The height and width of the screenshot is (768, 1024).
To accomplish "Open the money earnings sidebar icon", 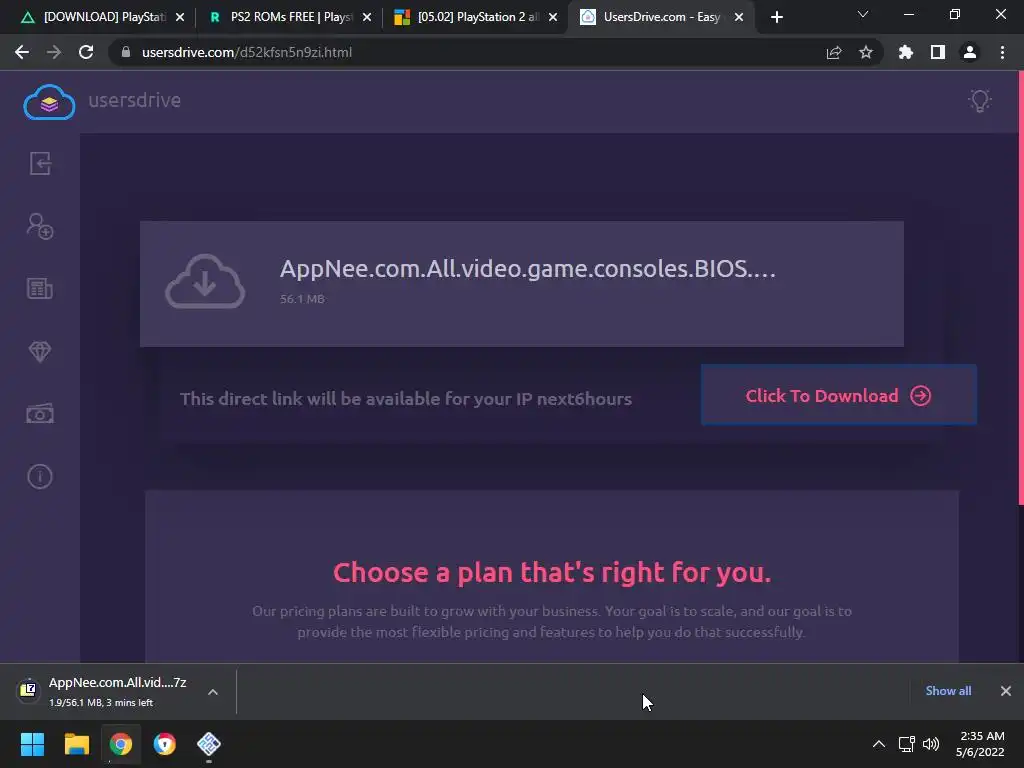I will click(x=40, y=414).
